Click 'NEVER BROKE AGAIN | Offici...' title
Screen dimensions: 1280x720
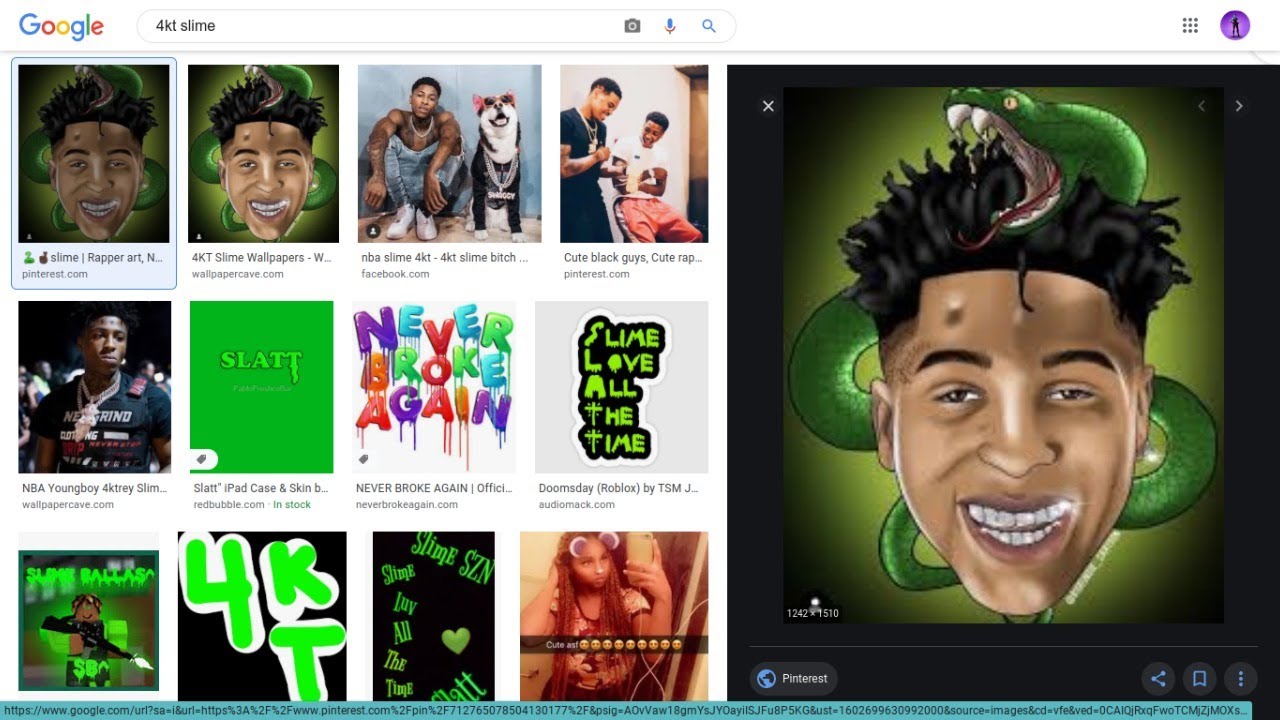click(433, 489)
